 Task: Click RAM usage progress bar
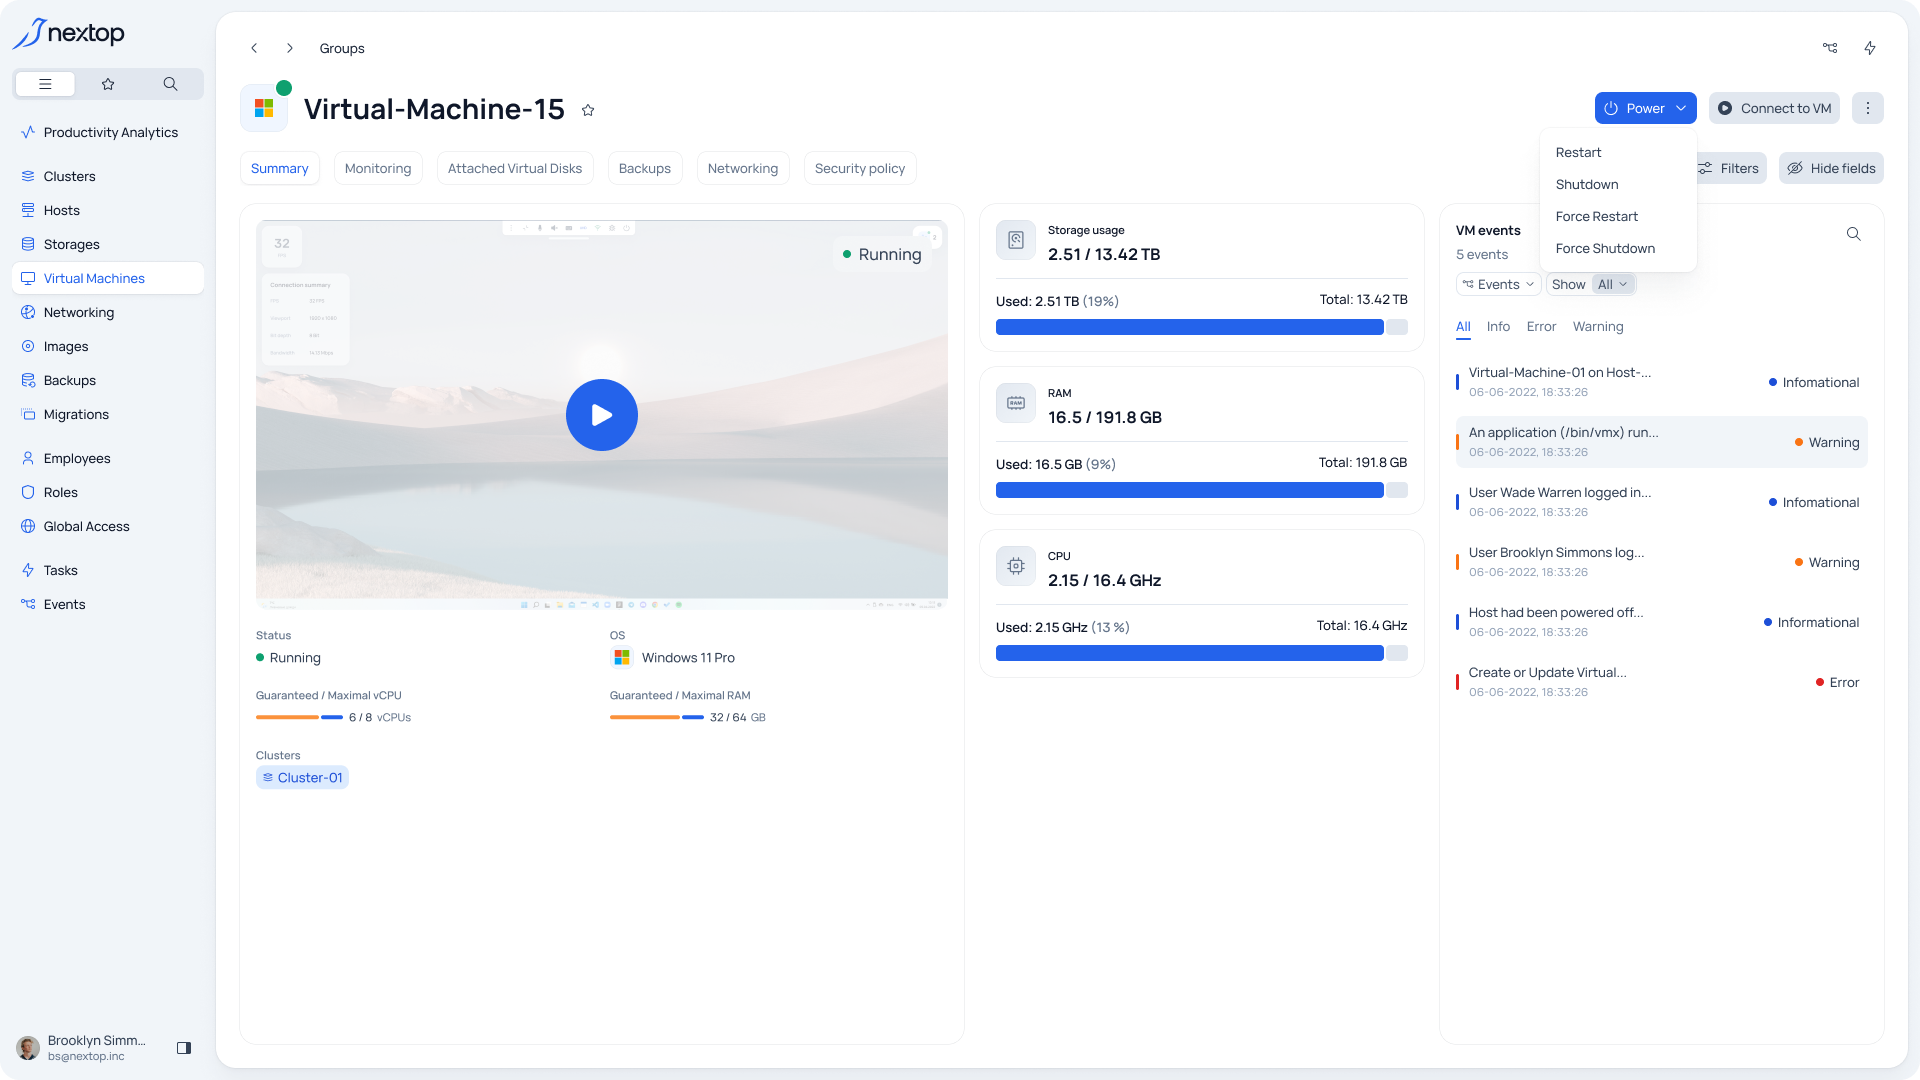point(1201,490)
